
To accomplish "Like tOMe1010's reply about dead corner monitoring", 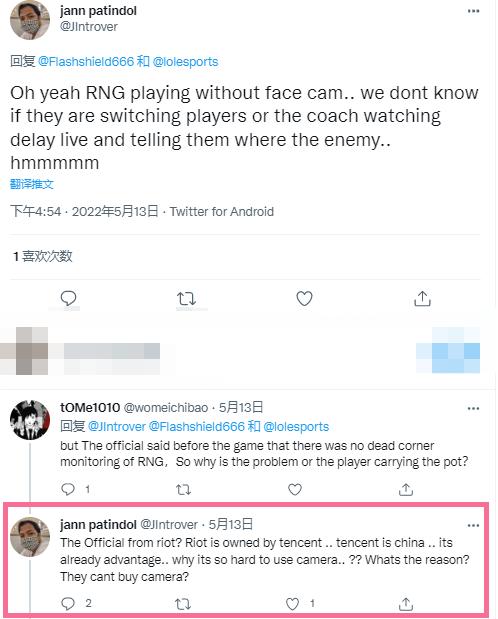I will pos(295,490).
